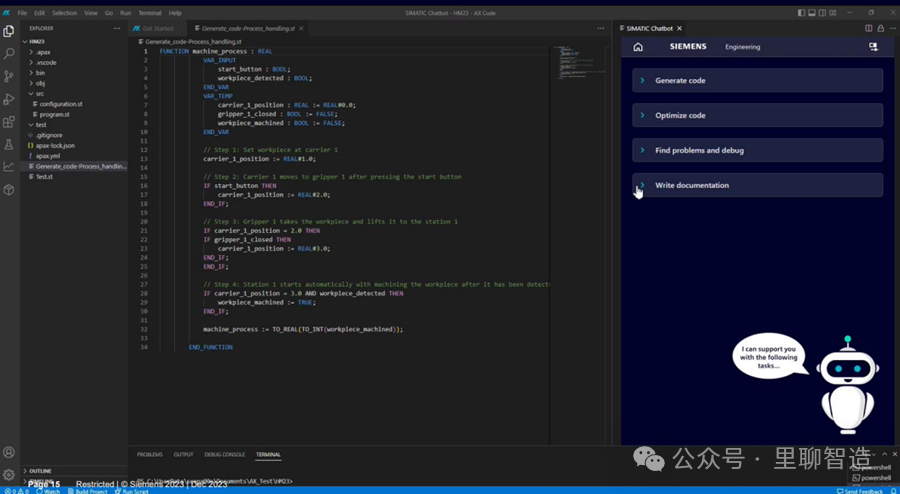Expand the bin folder
The height and width of the screenshot is (494, 900).
click(x=75, y=73)
